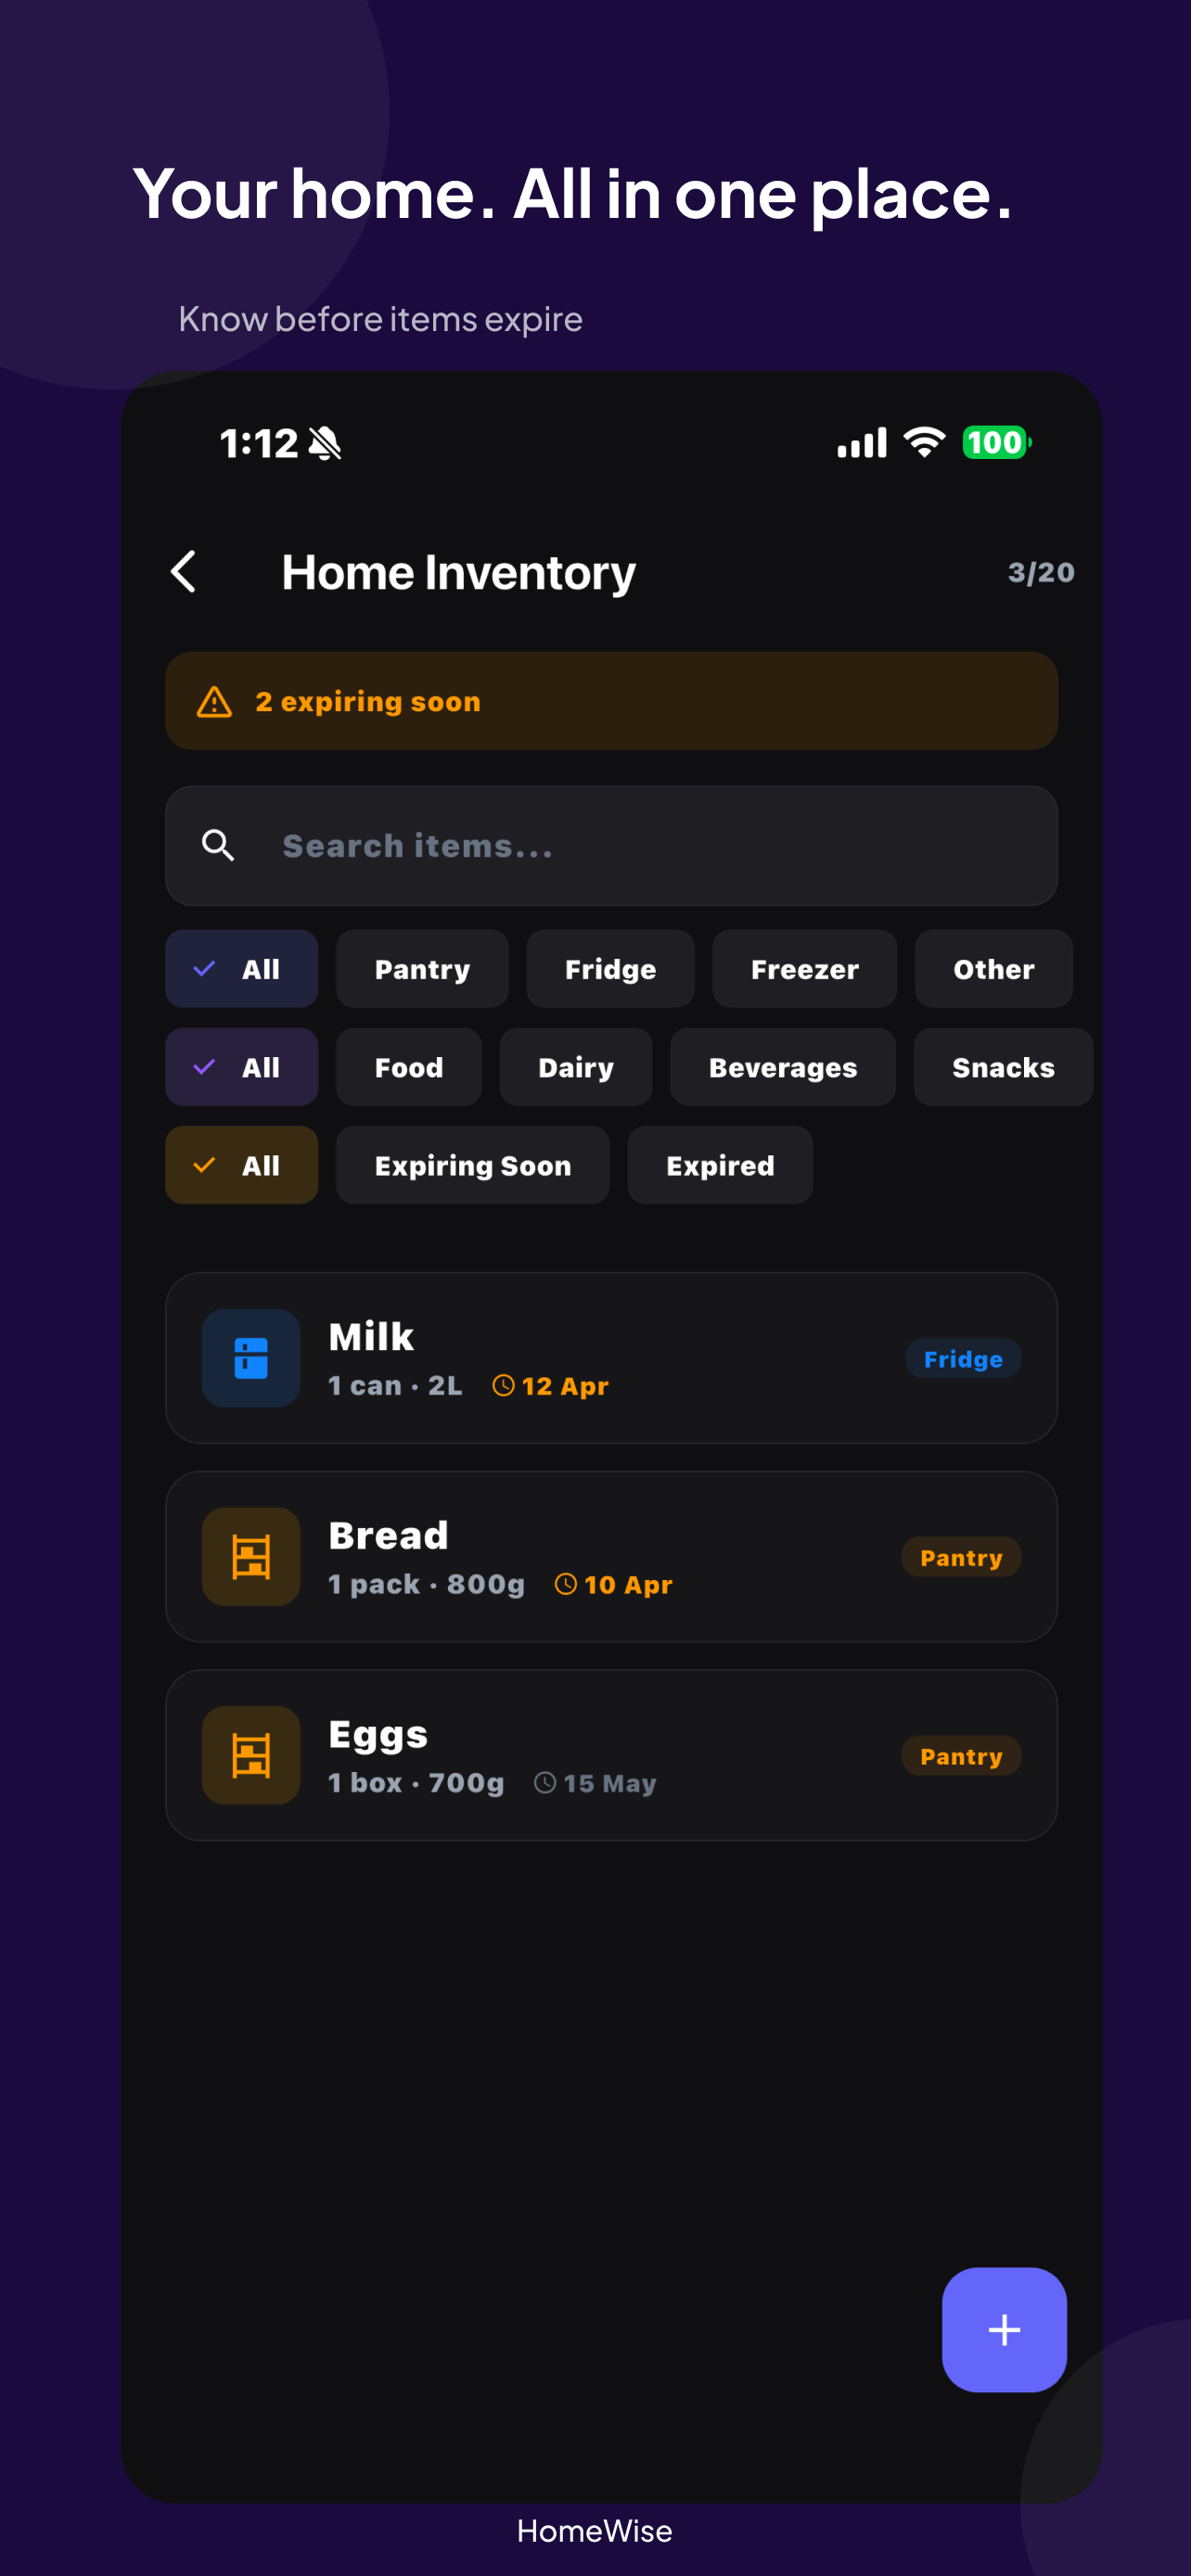
Task: Select the Fridge location filter
Action: (x=610, y=968)
